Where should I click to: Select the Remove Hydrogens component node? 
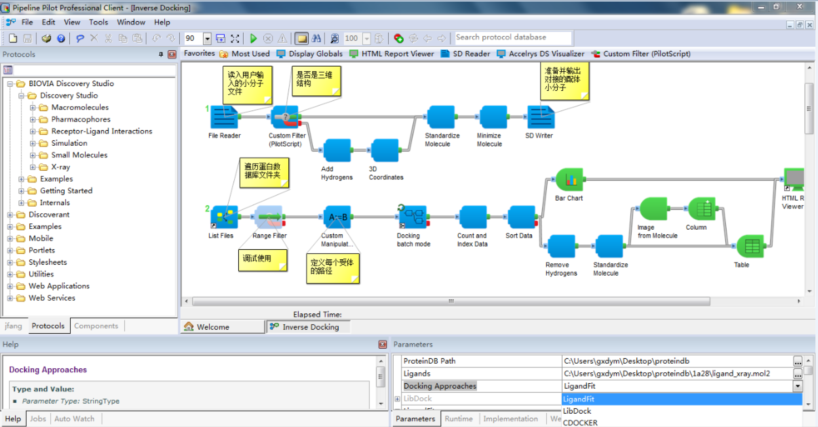(561, 246)
